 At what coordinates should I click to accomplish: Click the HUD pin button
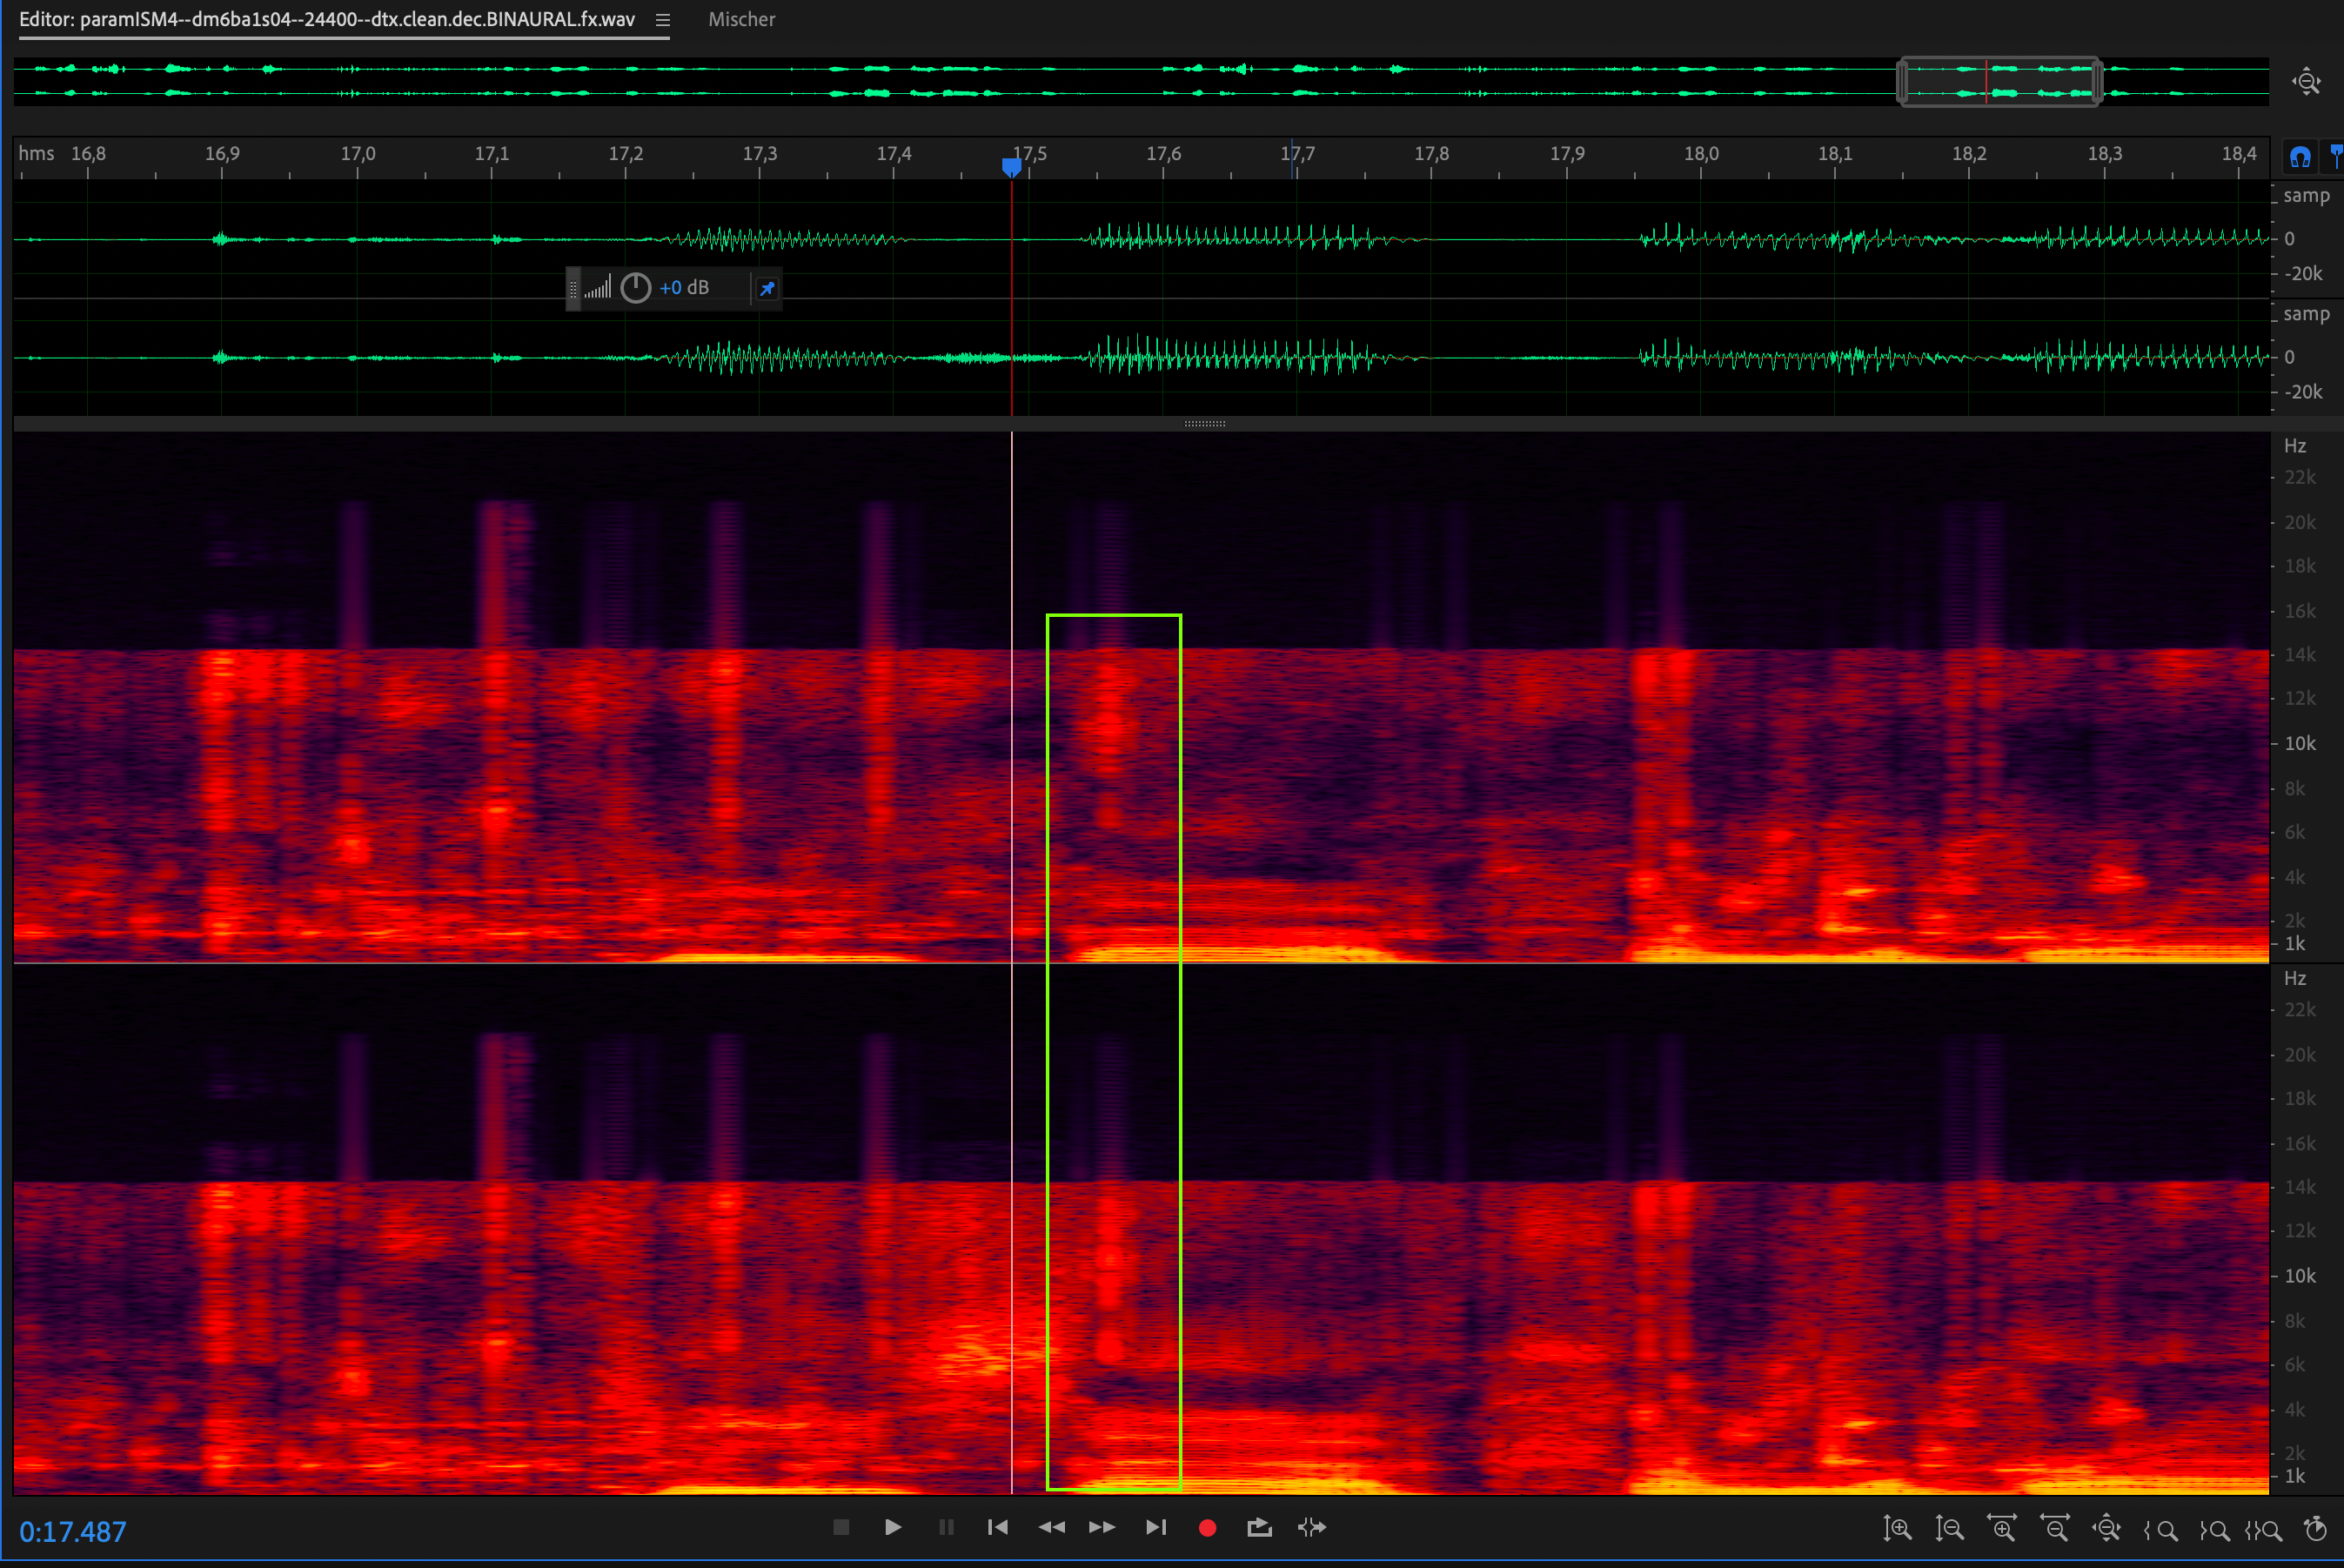767,288
